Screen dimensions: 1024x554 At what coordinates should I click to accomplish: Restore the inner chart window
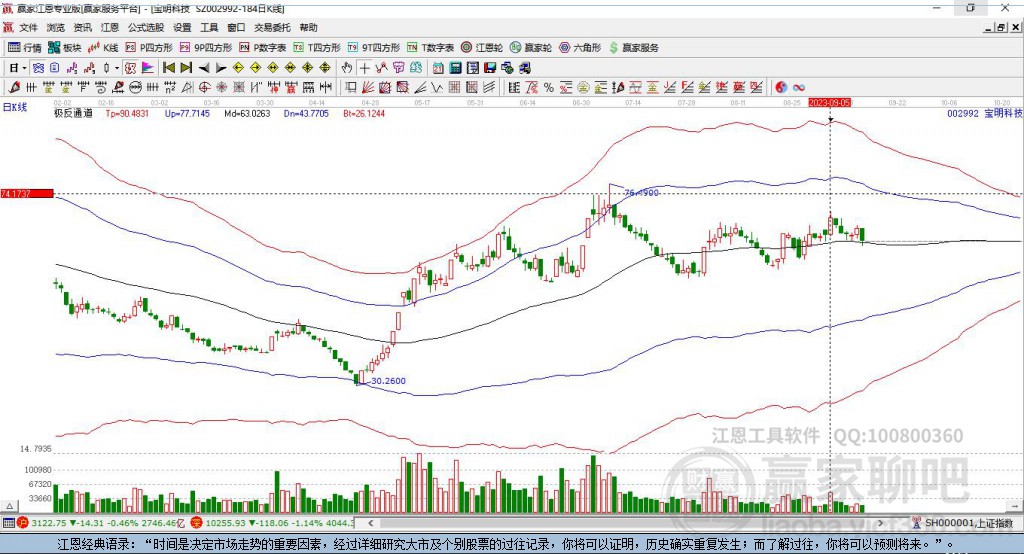pyautogui.click(x=1000, y=27)
